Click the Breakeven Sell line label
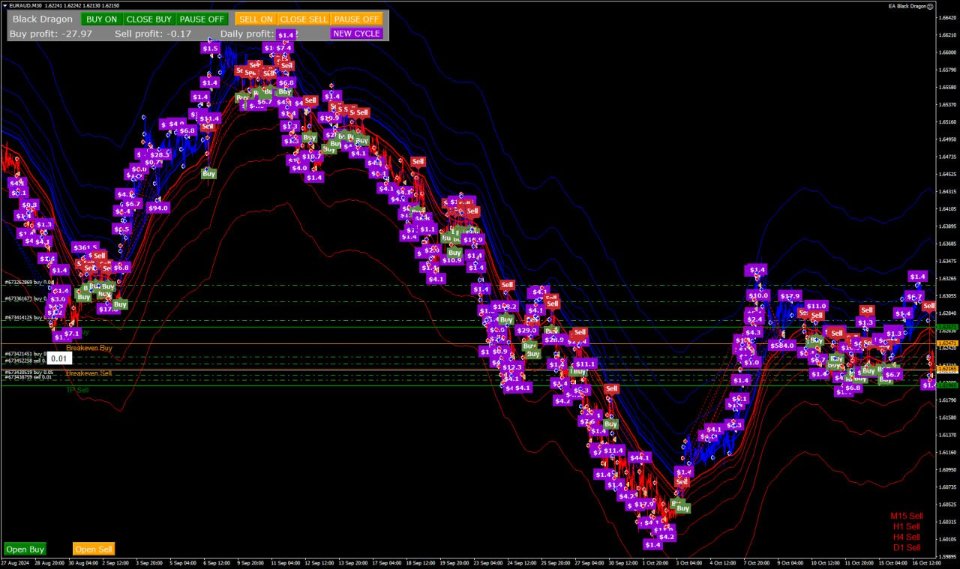The width and height of the screenshot is (960, 569). pos(89,373)
